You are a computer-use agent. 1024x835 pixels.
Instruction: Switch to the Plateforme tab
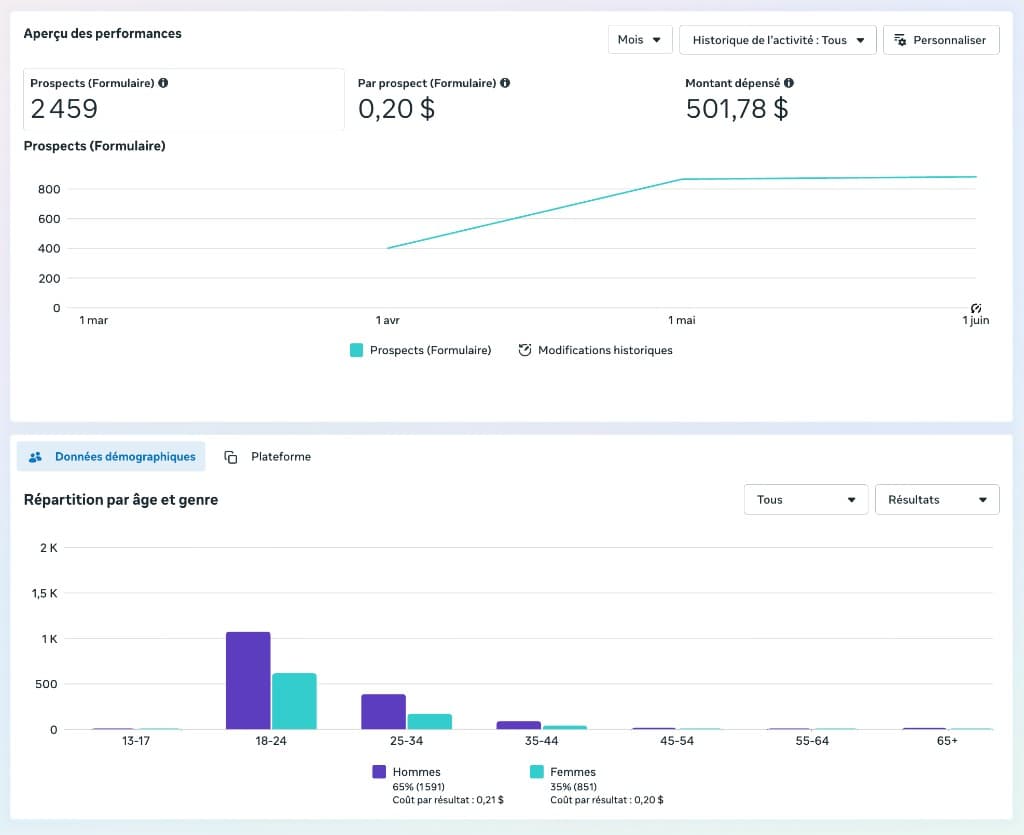tap(268, 456)
